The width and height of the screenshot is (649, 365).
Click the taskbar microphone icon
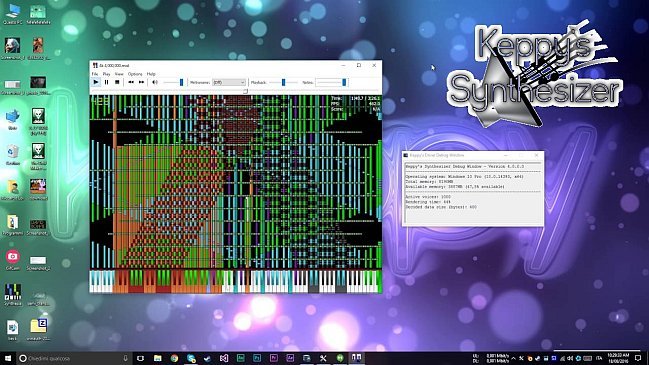point(125,358)
